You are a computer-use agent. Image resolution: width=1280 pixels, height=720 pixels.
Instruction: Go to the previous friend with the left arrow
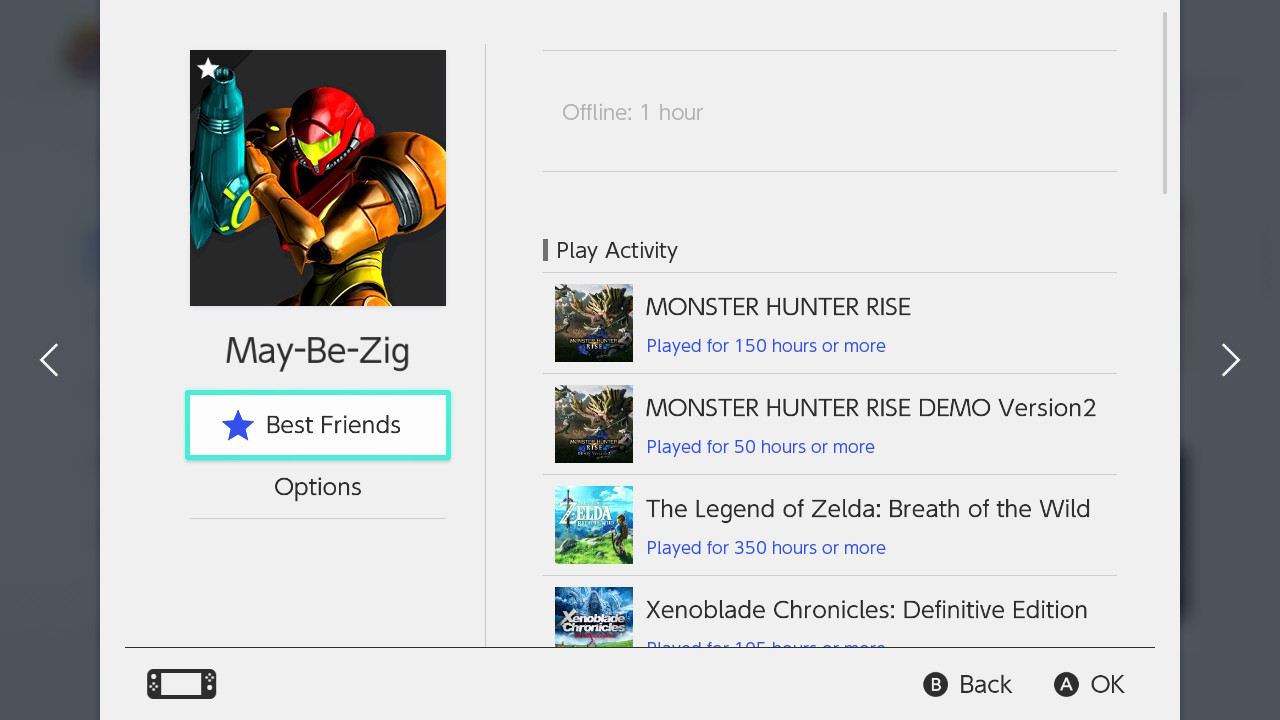point(49,360)
